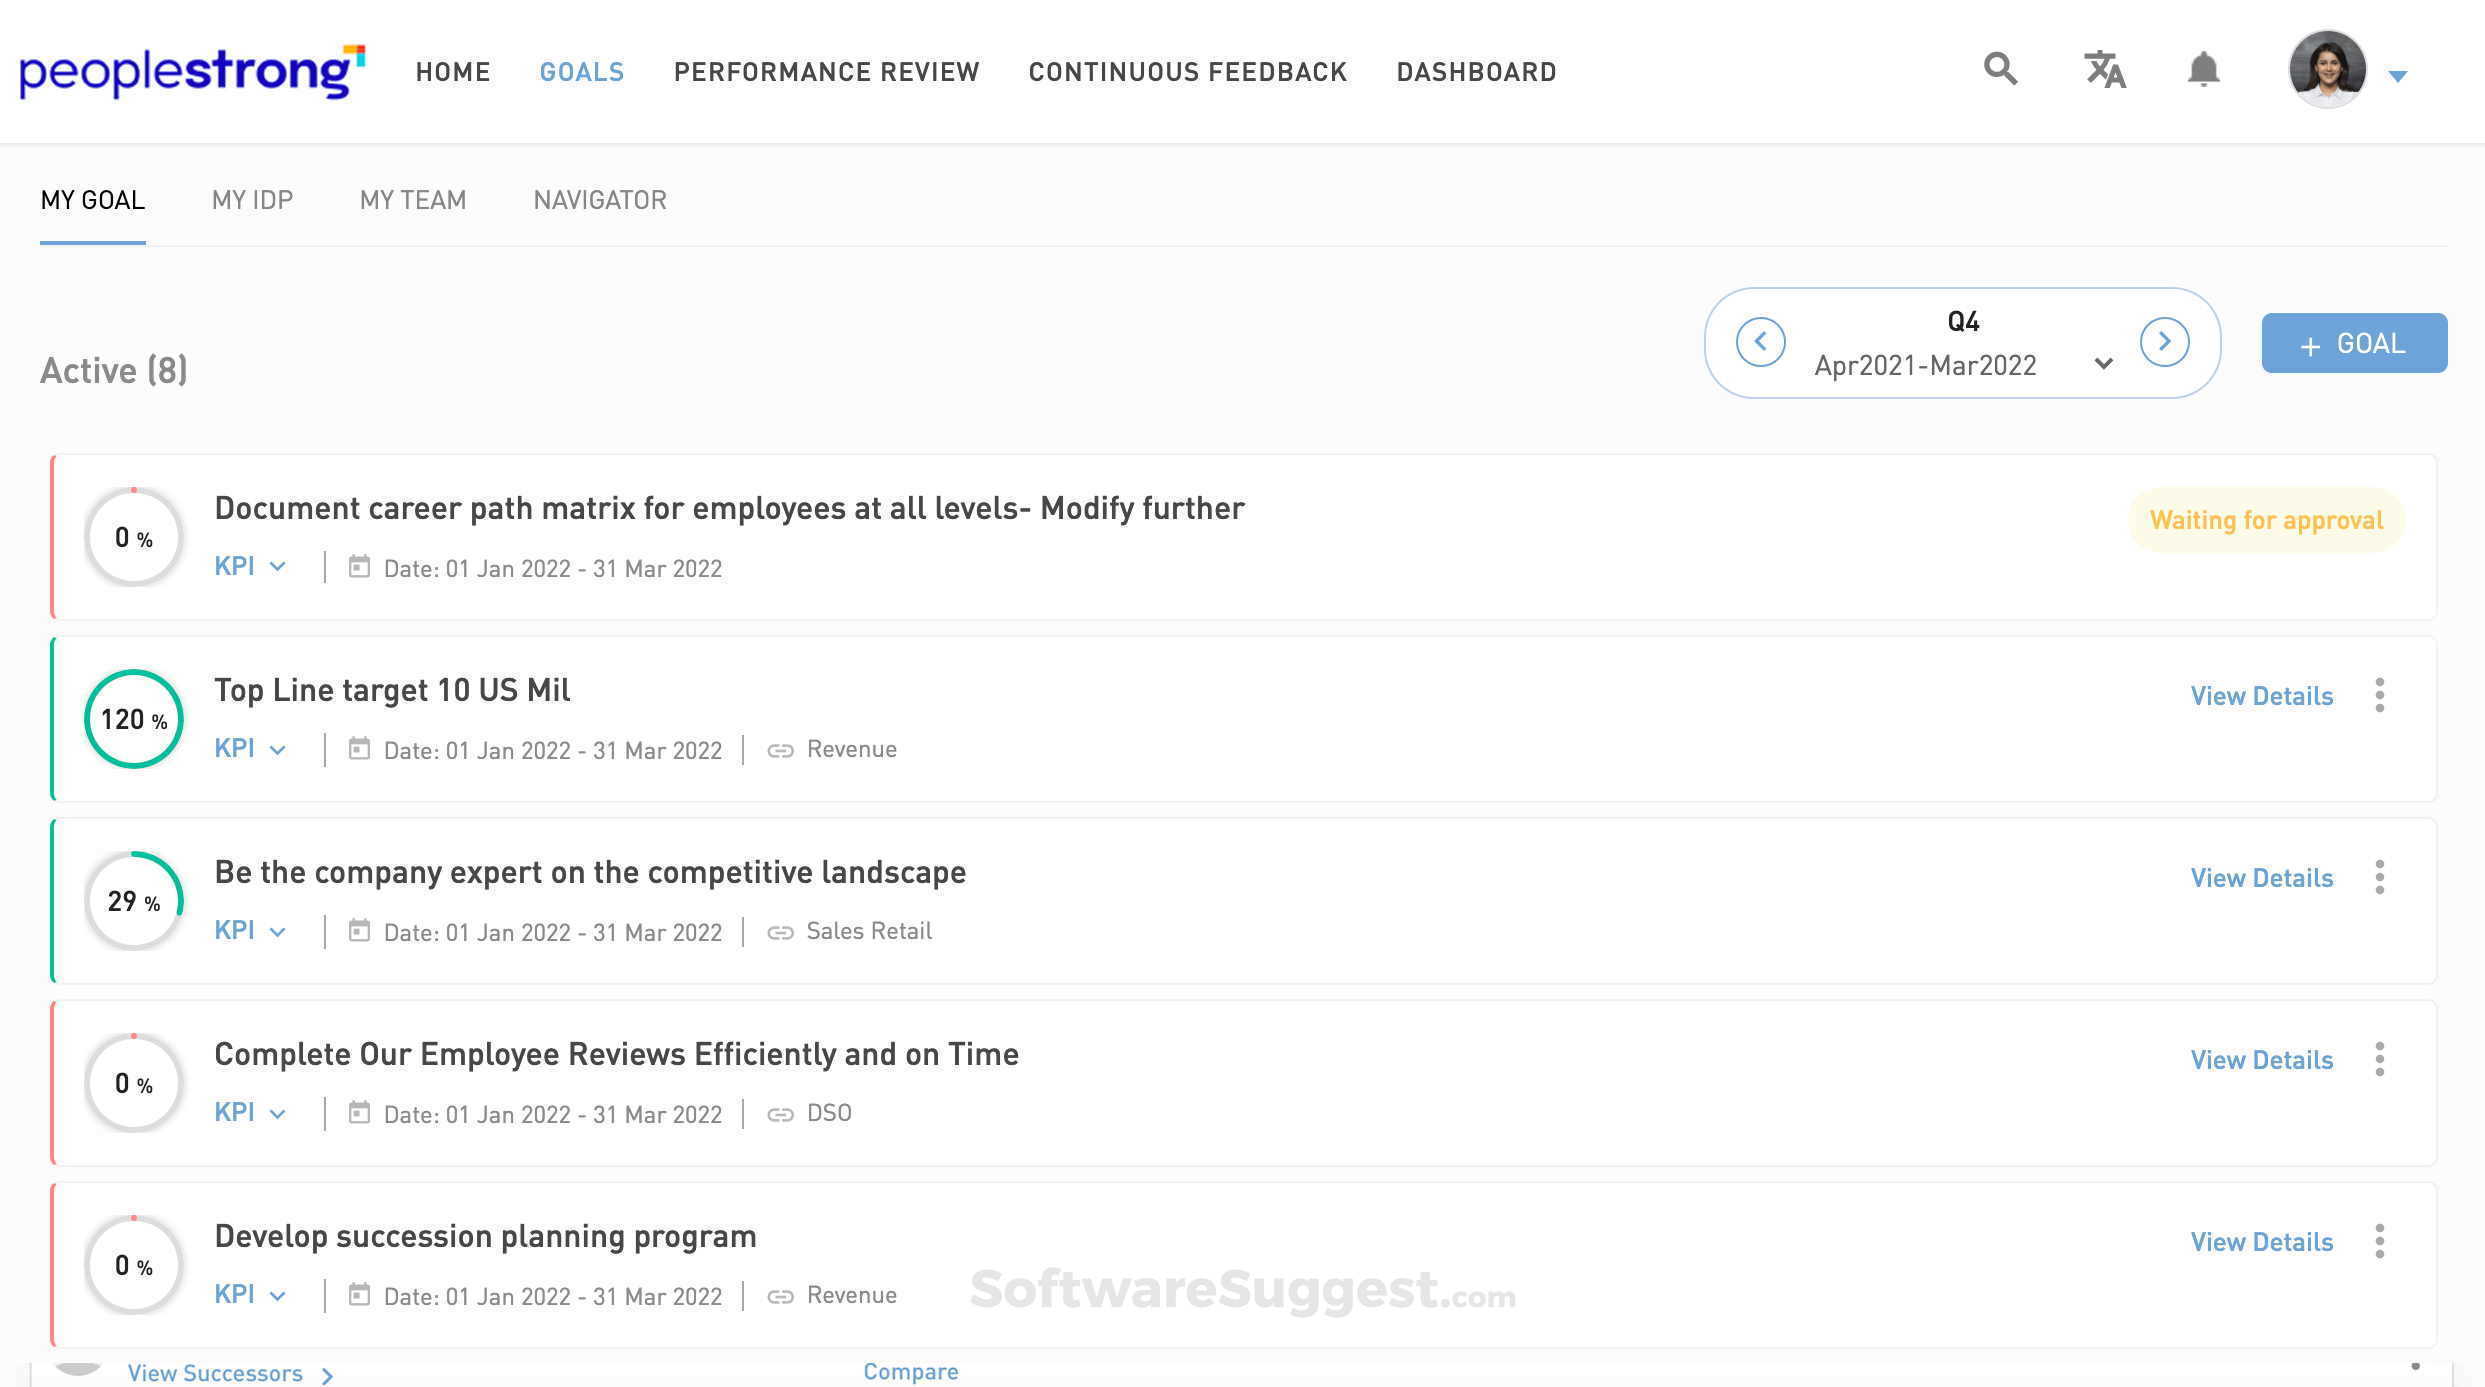This screenshot has width=2485, height=1387.
Task: Open the three-dot menu on Top Line goal
Action: (2380, 694)
